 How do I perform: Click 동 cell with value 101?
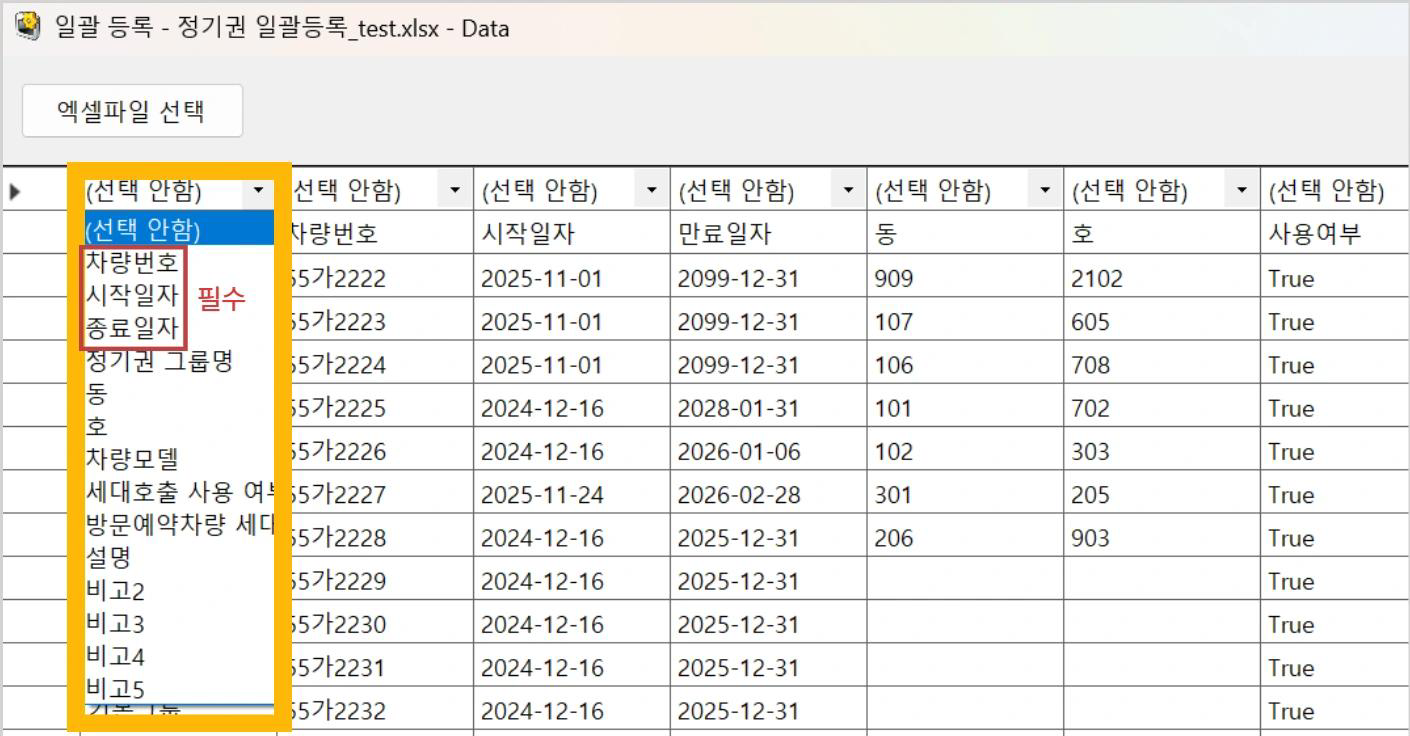tap(965, 408)
